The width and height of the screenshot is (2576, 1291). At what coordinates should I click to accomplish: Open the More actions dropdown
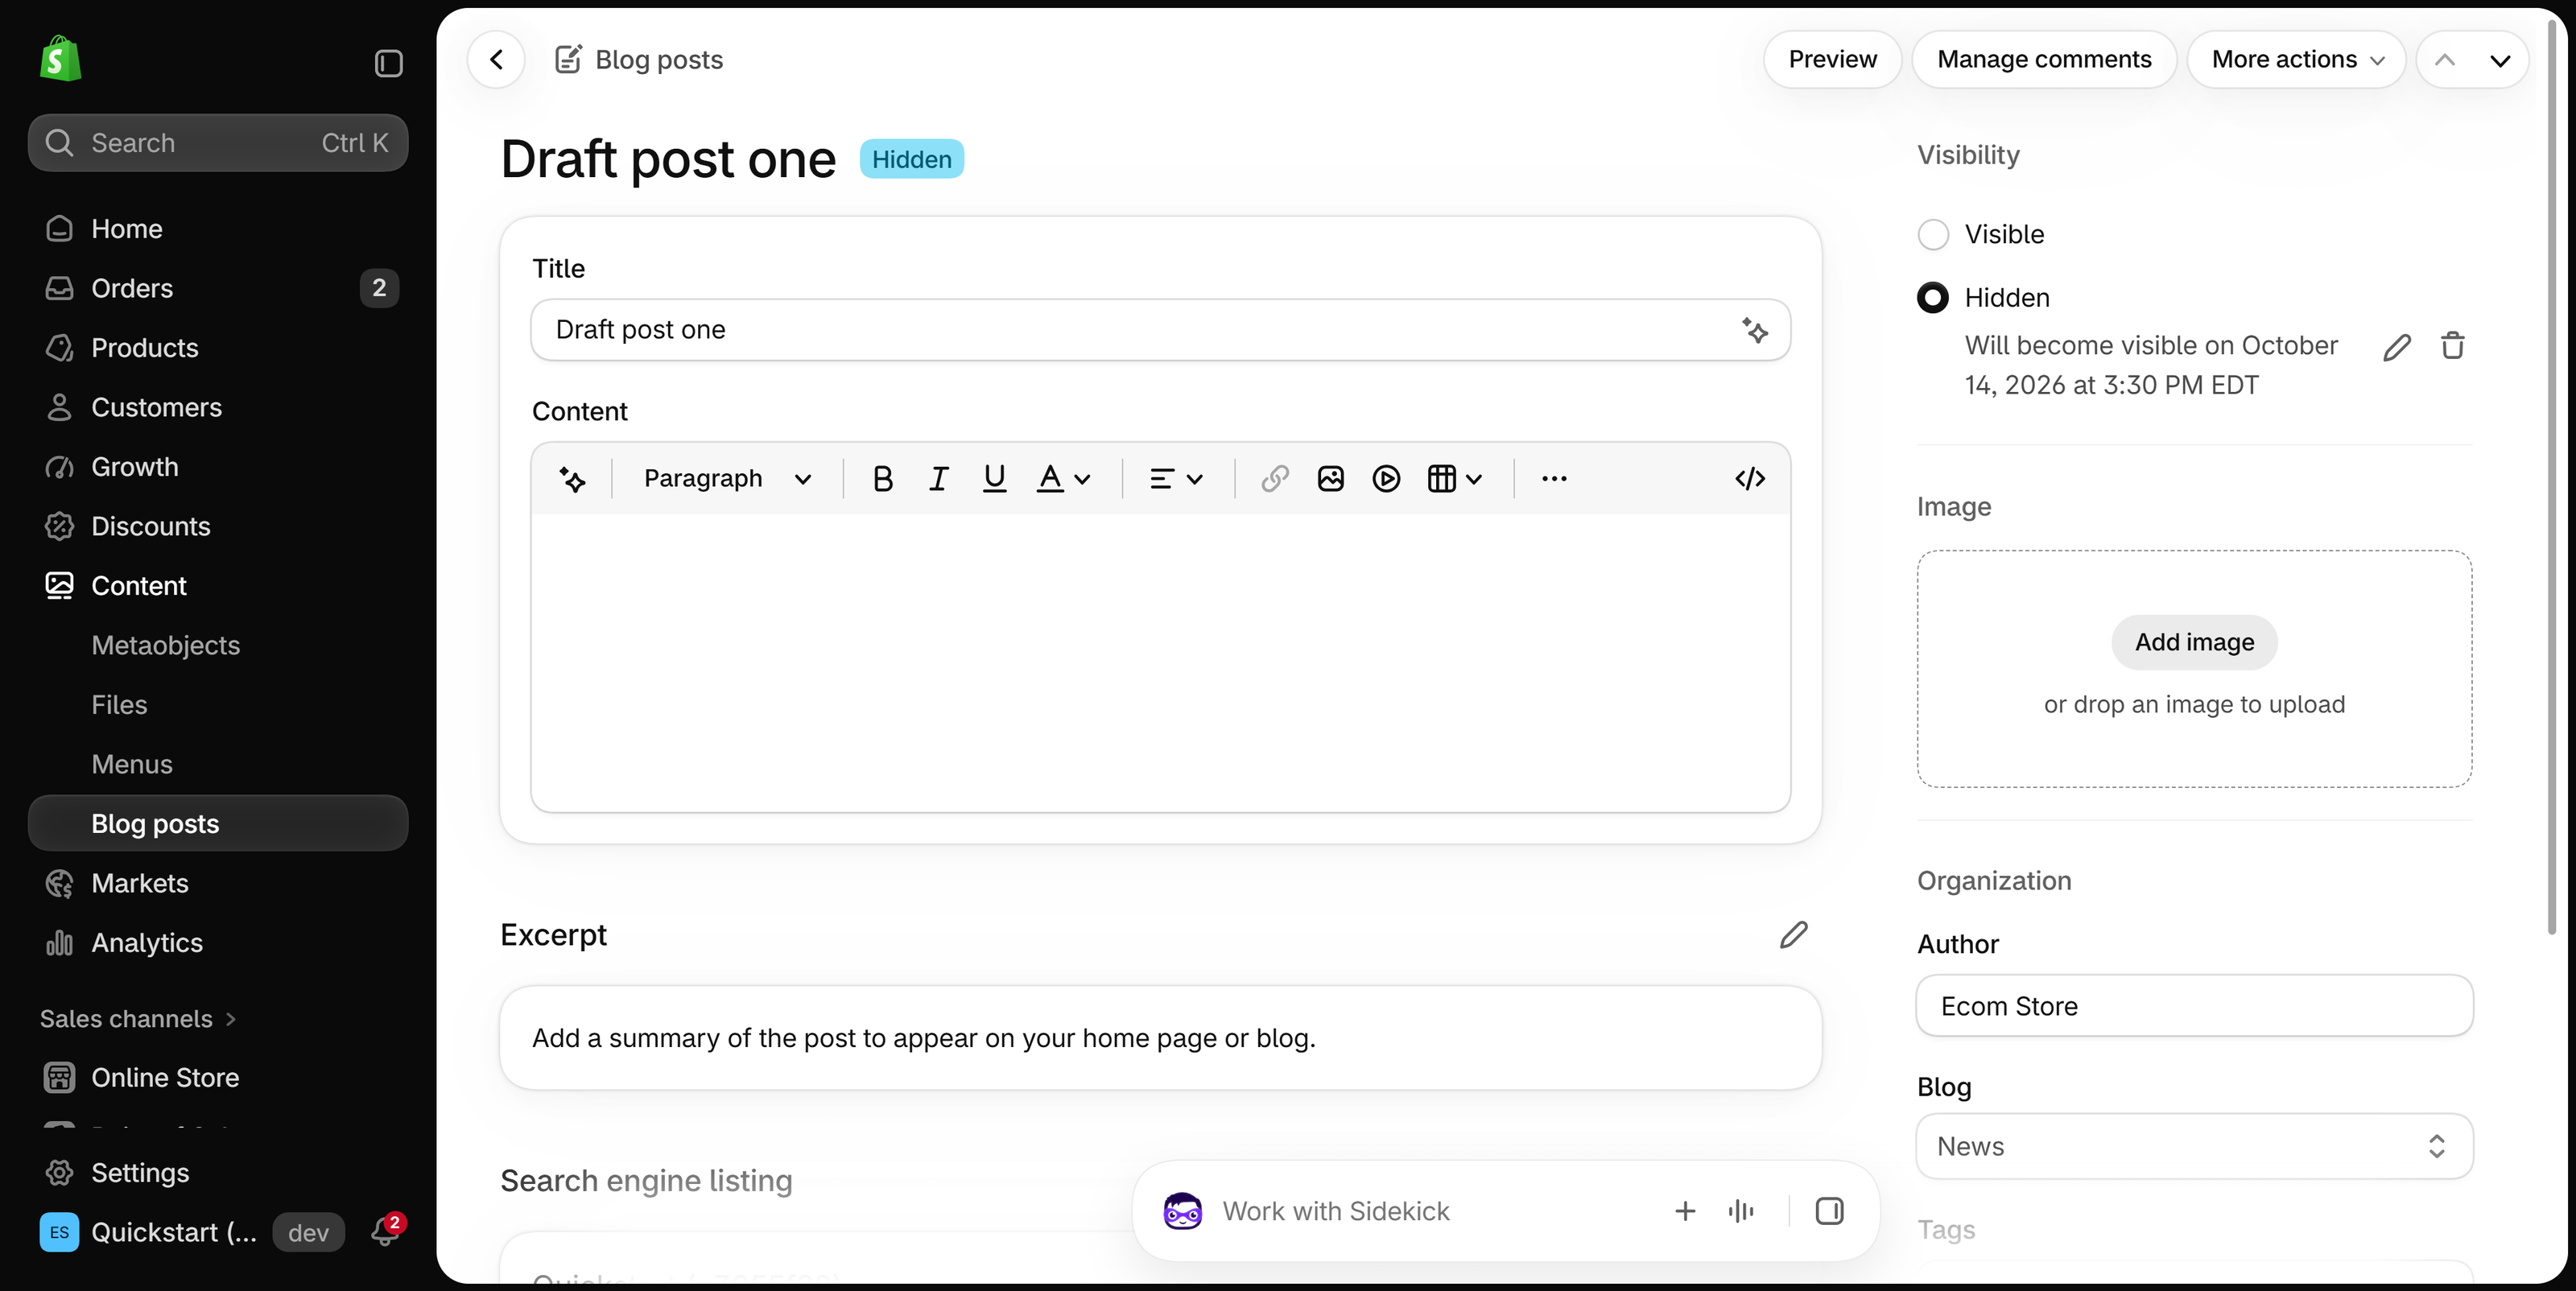click(x=2296, y=59)
